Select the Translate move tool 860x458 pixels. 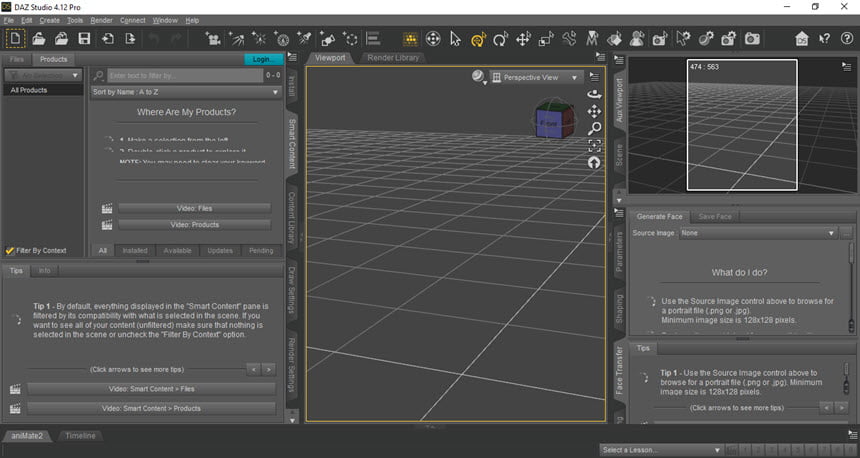click(523, 39)
